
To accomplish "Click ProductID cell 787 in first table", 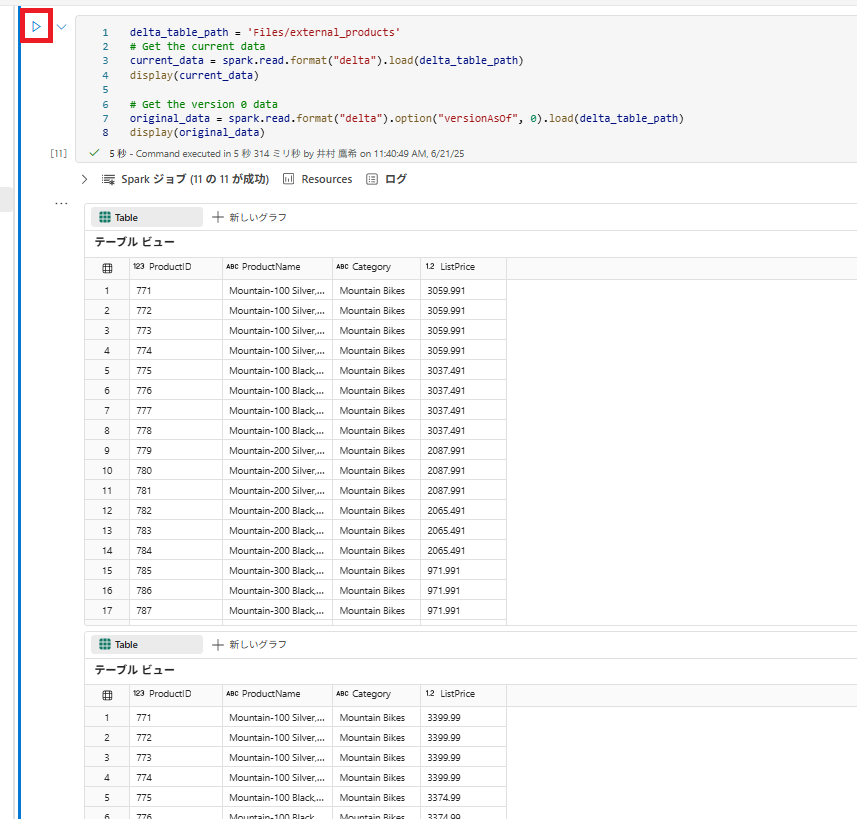I will (x=176, y=611).
